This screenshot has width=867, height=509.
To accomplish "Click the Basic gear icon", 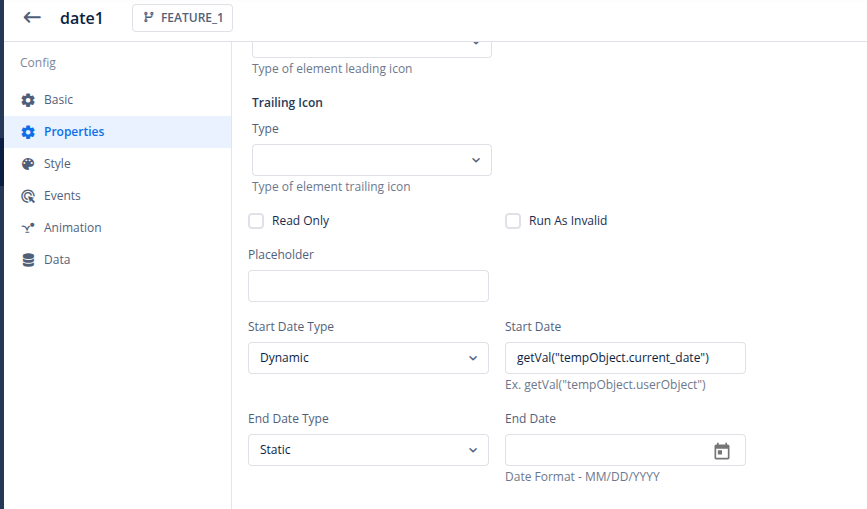I will coord(28,100).
